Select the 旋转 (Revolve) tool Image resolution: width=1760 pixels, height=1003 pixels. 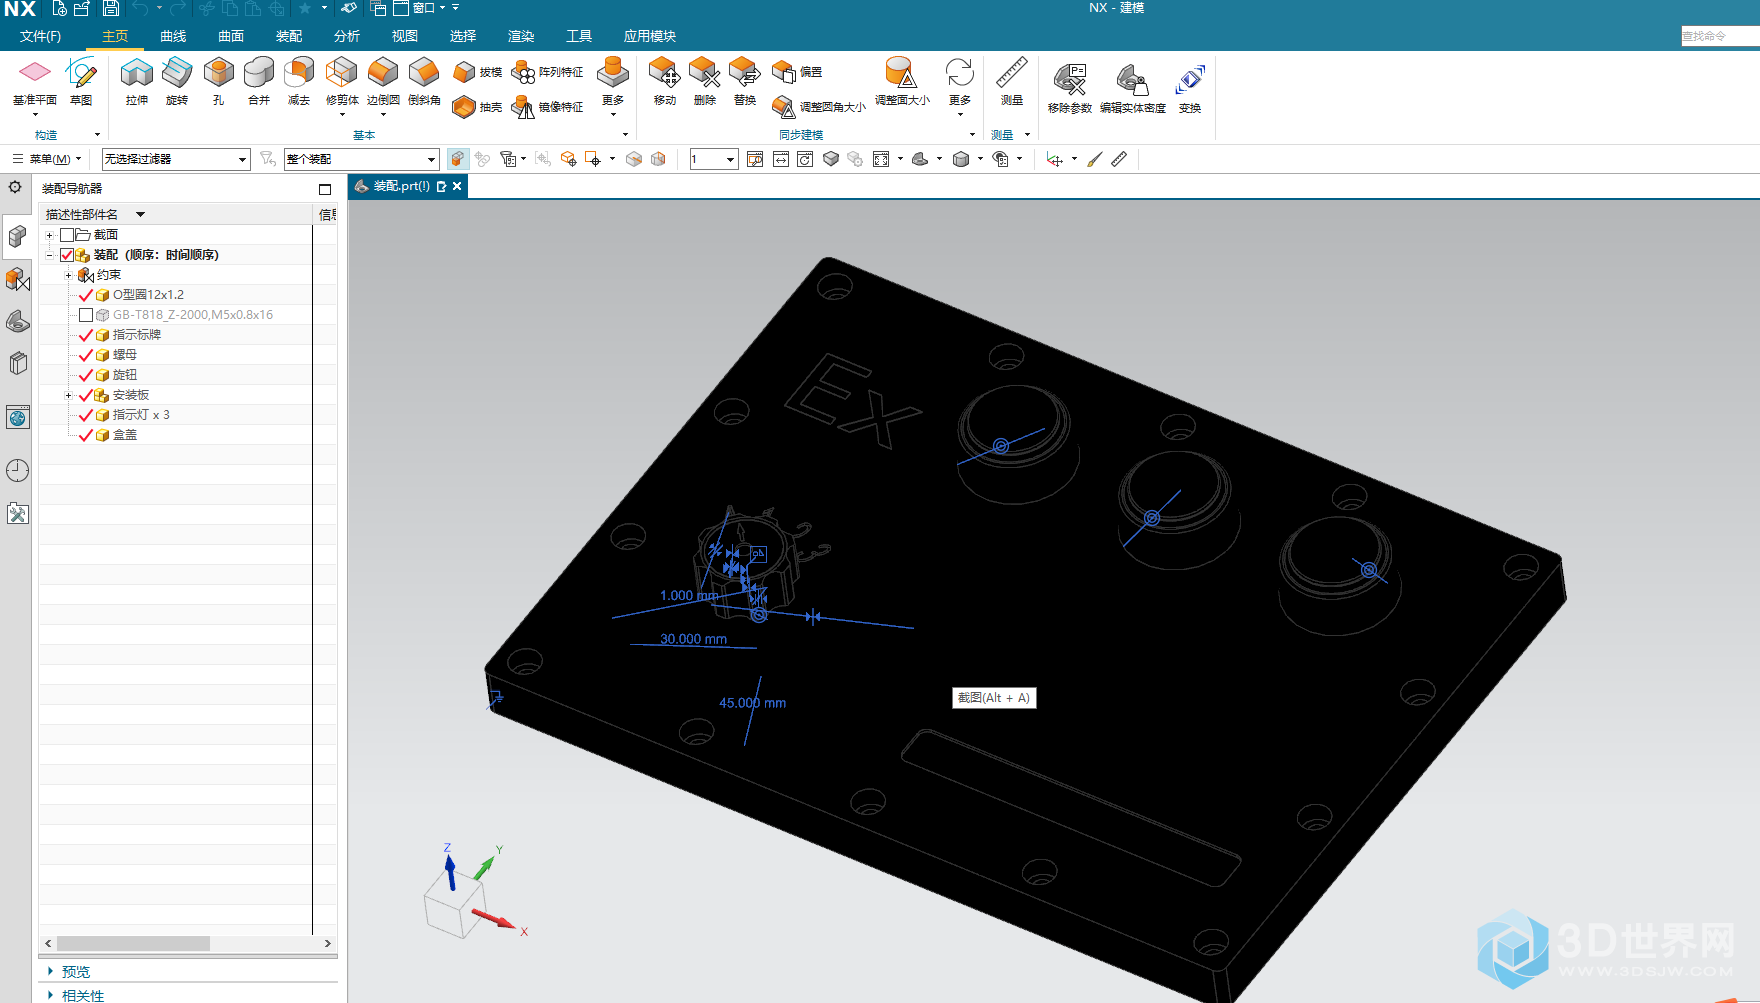point(177,82)
